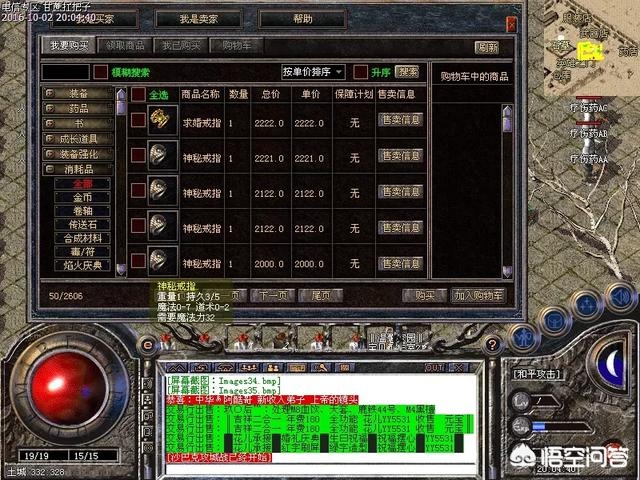This screenshot has width=640, height=480.
Task: Jump to 尾页 last page
Action: coord(321,295)
